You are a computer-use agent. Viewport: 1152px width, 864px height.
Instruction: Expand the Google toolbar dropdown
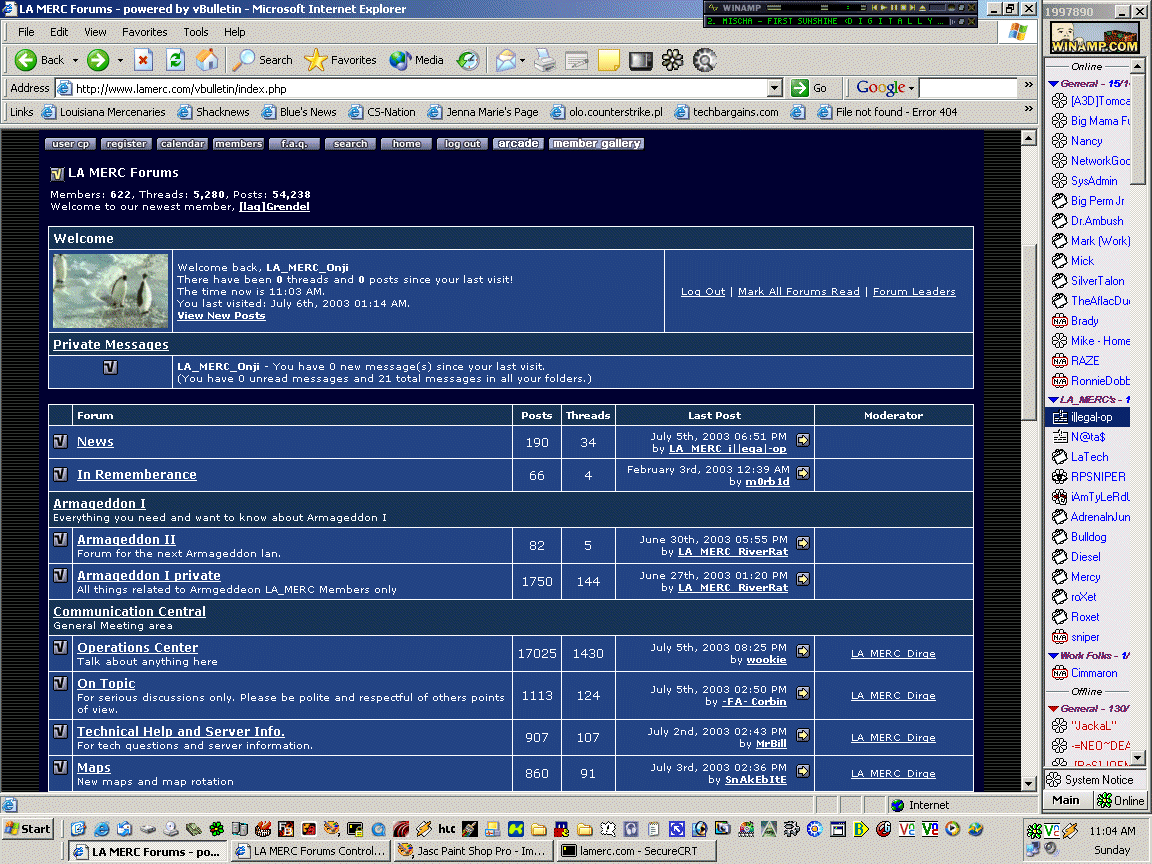coord(911,88)
